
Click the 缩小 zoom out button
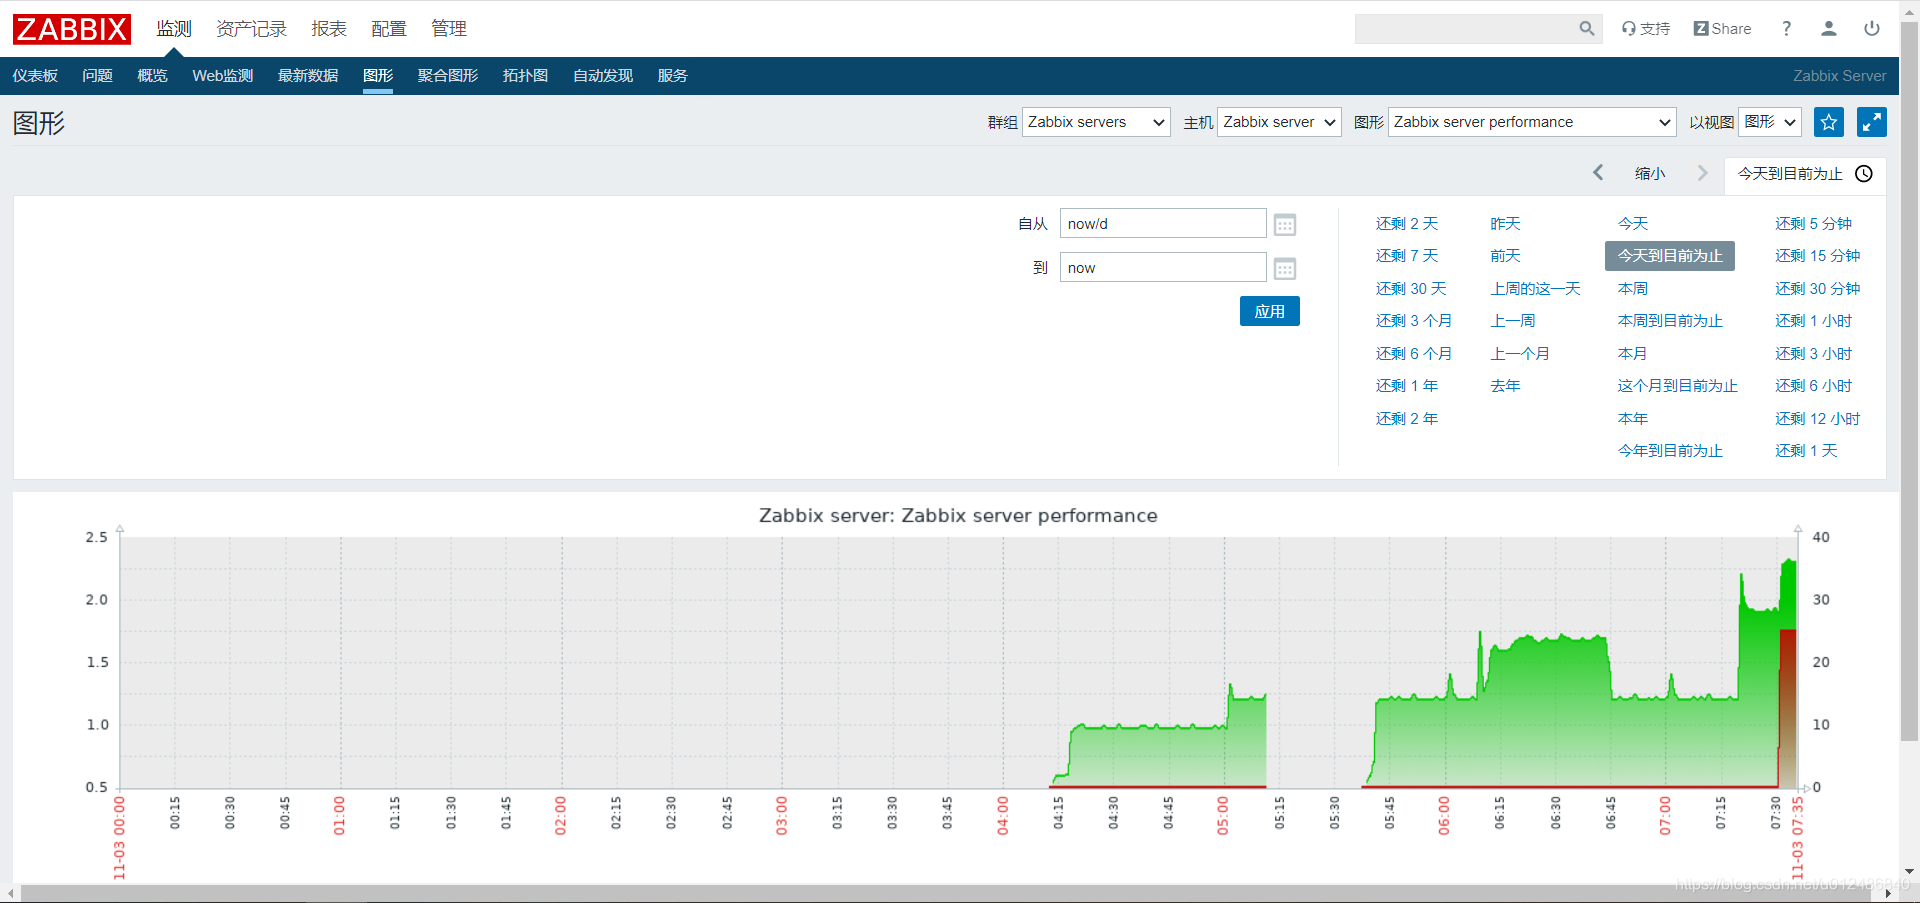1650,173
